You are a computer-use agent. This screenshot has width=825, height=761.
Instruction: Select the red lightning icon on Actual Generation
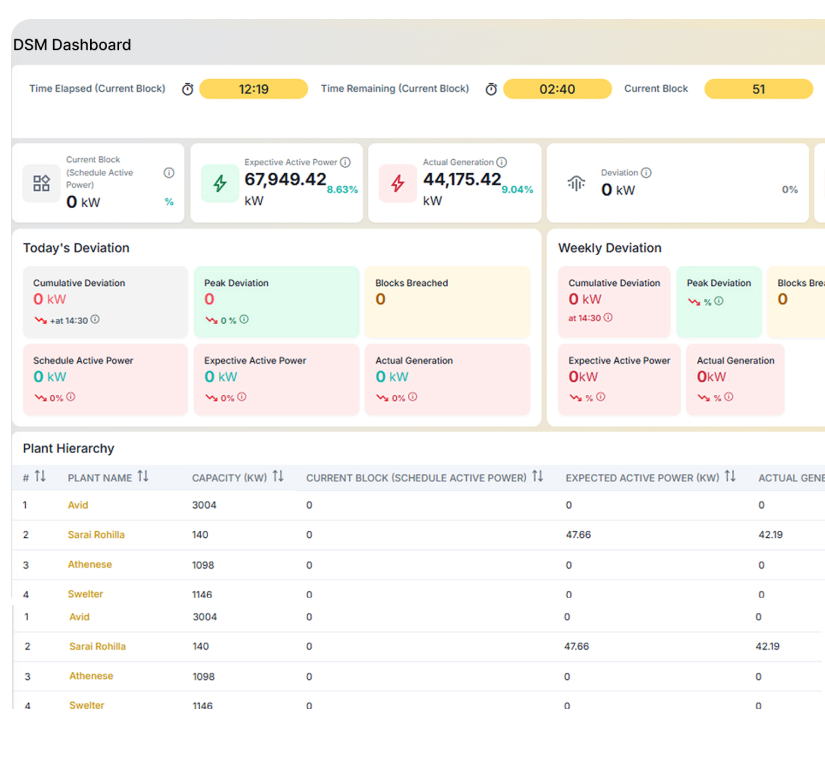coord(396,183)
